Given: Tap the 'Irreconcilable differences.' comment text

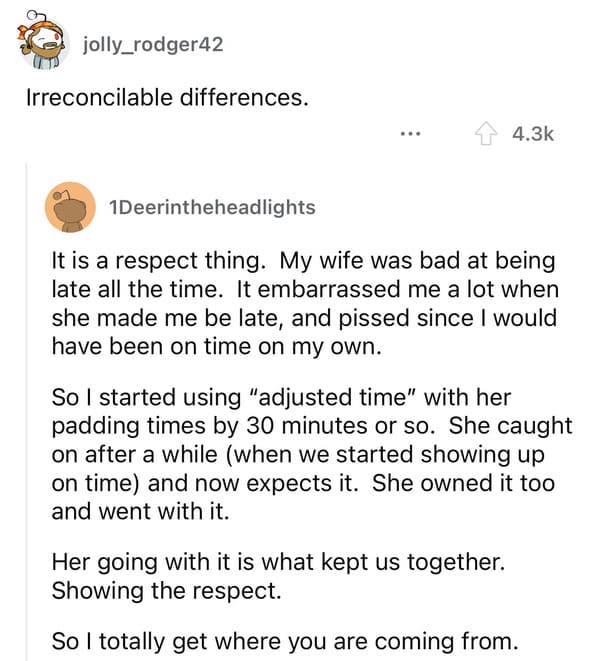Looking at the screenshot, I should 167,98.
